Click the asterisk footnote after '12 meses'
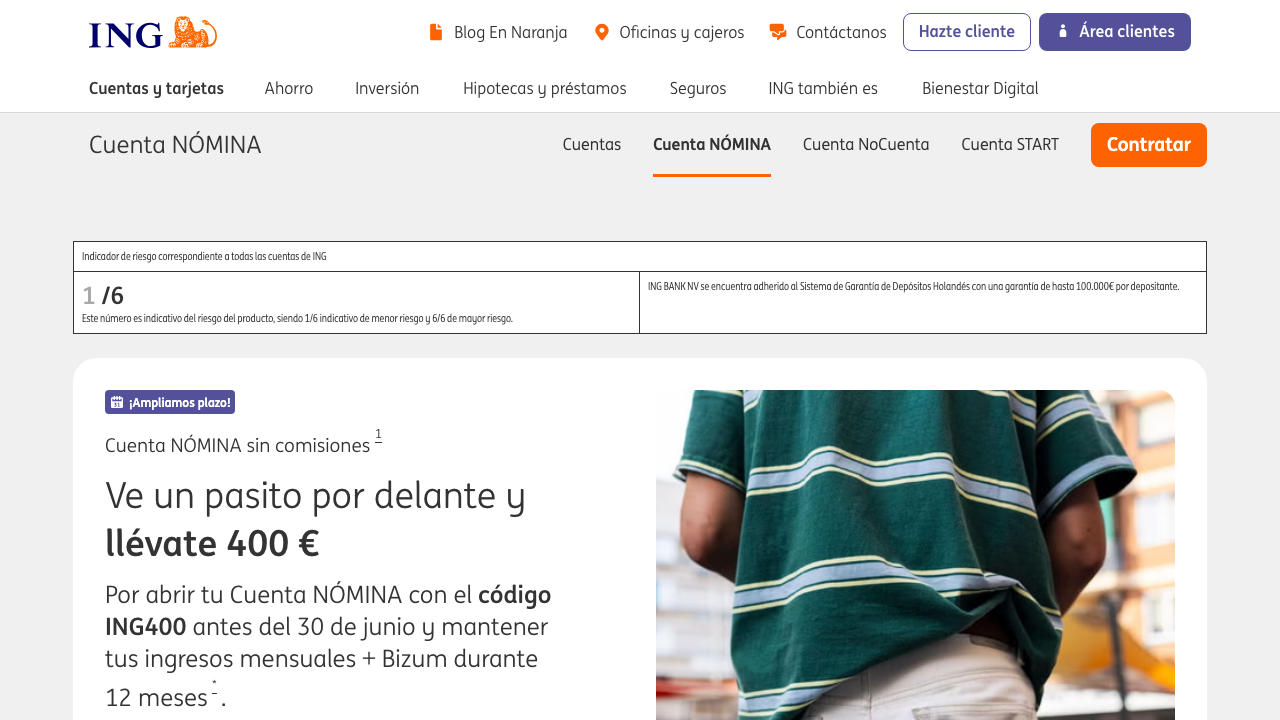This screenshot has height=720, width=1280. [214, 686]
